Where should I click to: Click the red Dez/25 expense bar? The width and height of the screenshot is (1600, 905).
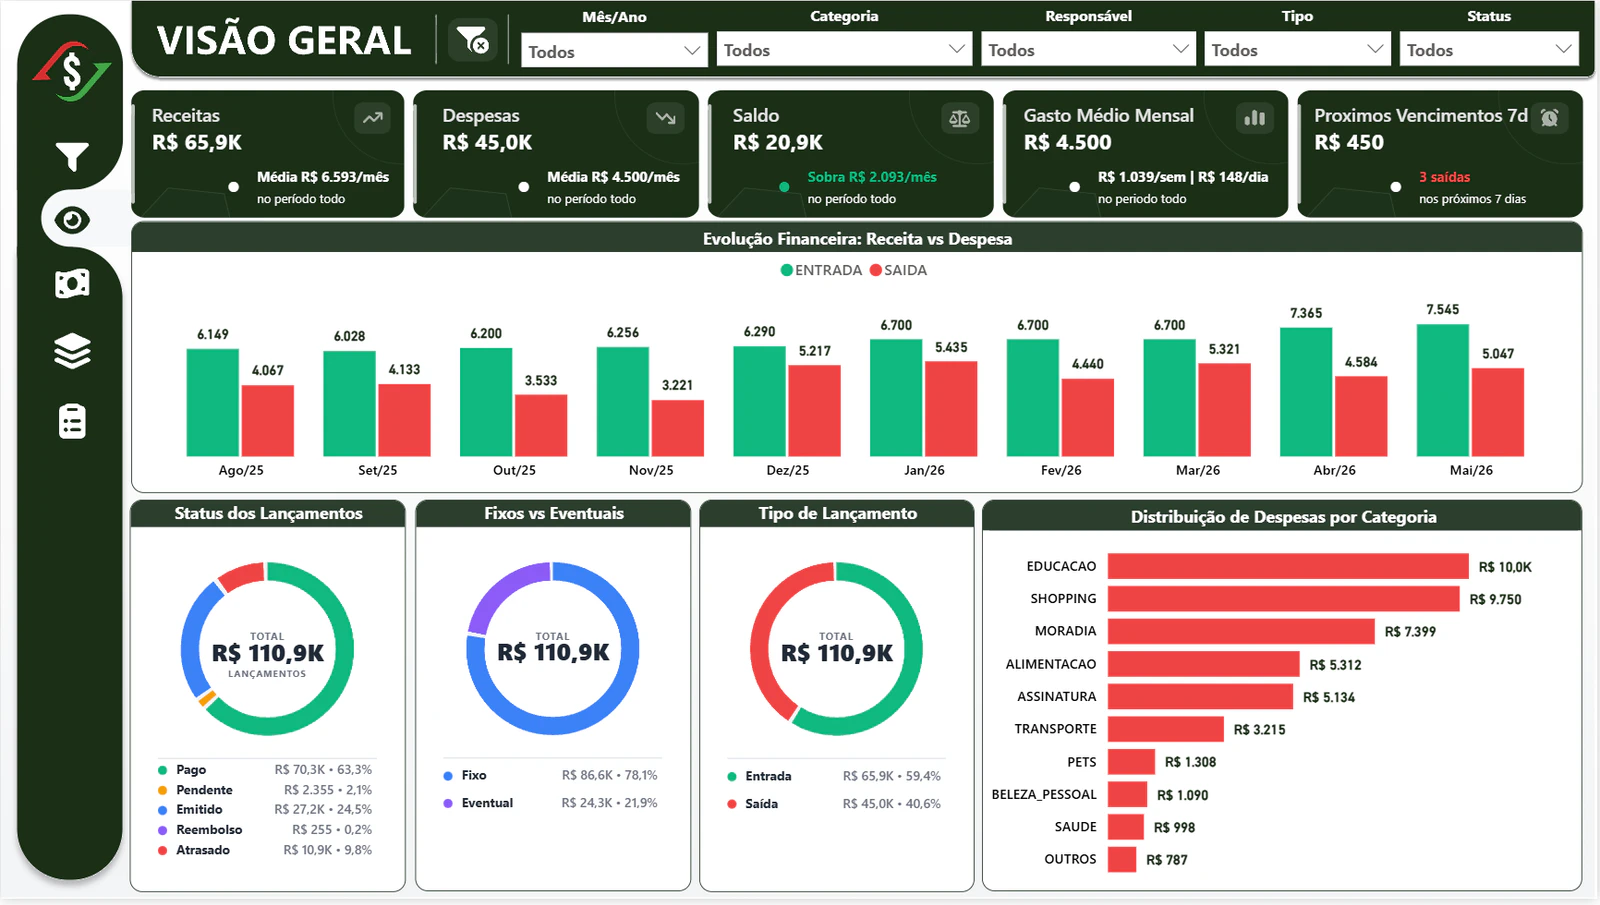[814, 411]
